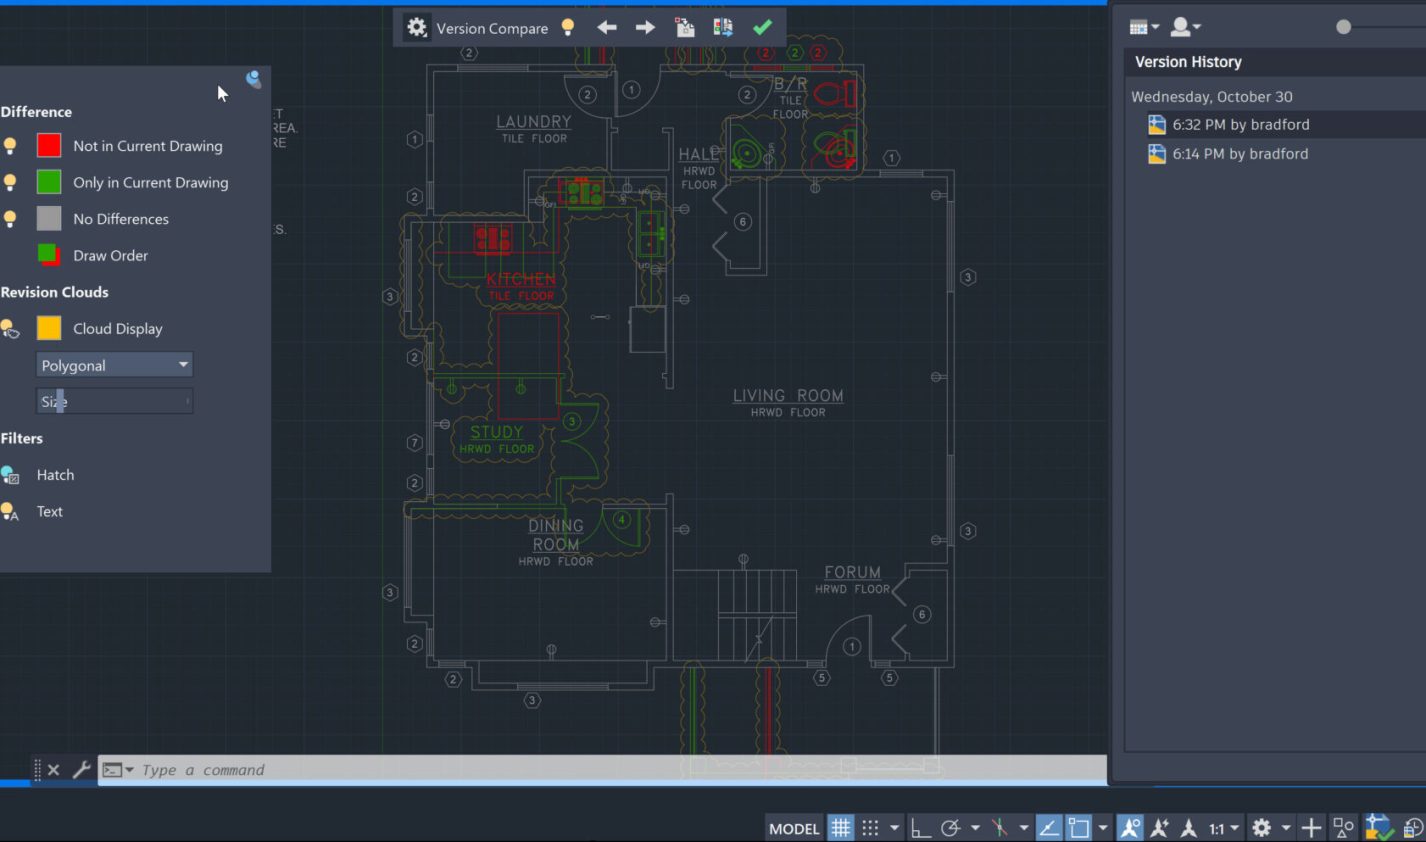
Task: Toggle isometric drafting icon
Action: click(999, 828)
